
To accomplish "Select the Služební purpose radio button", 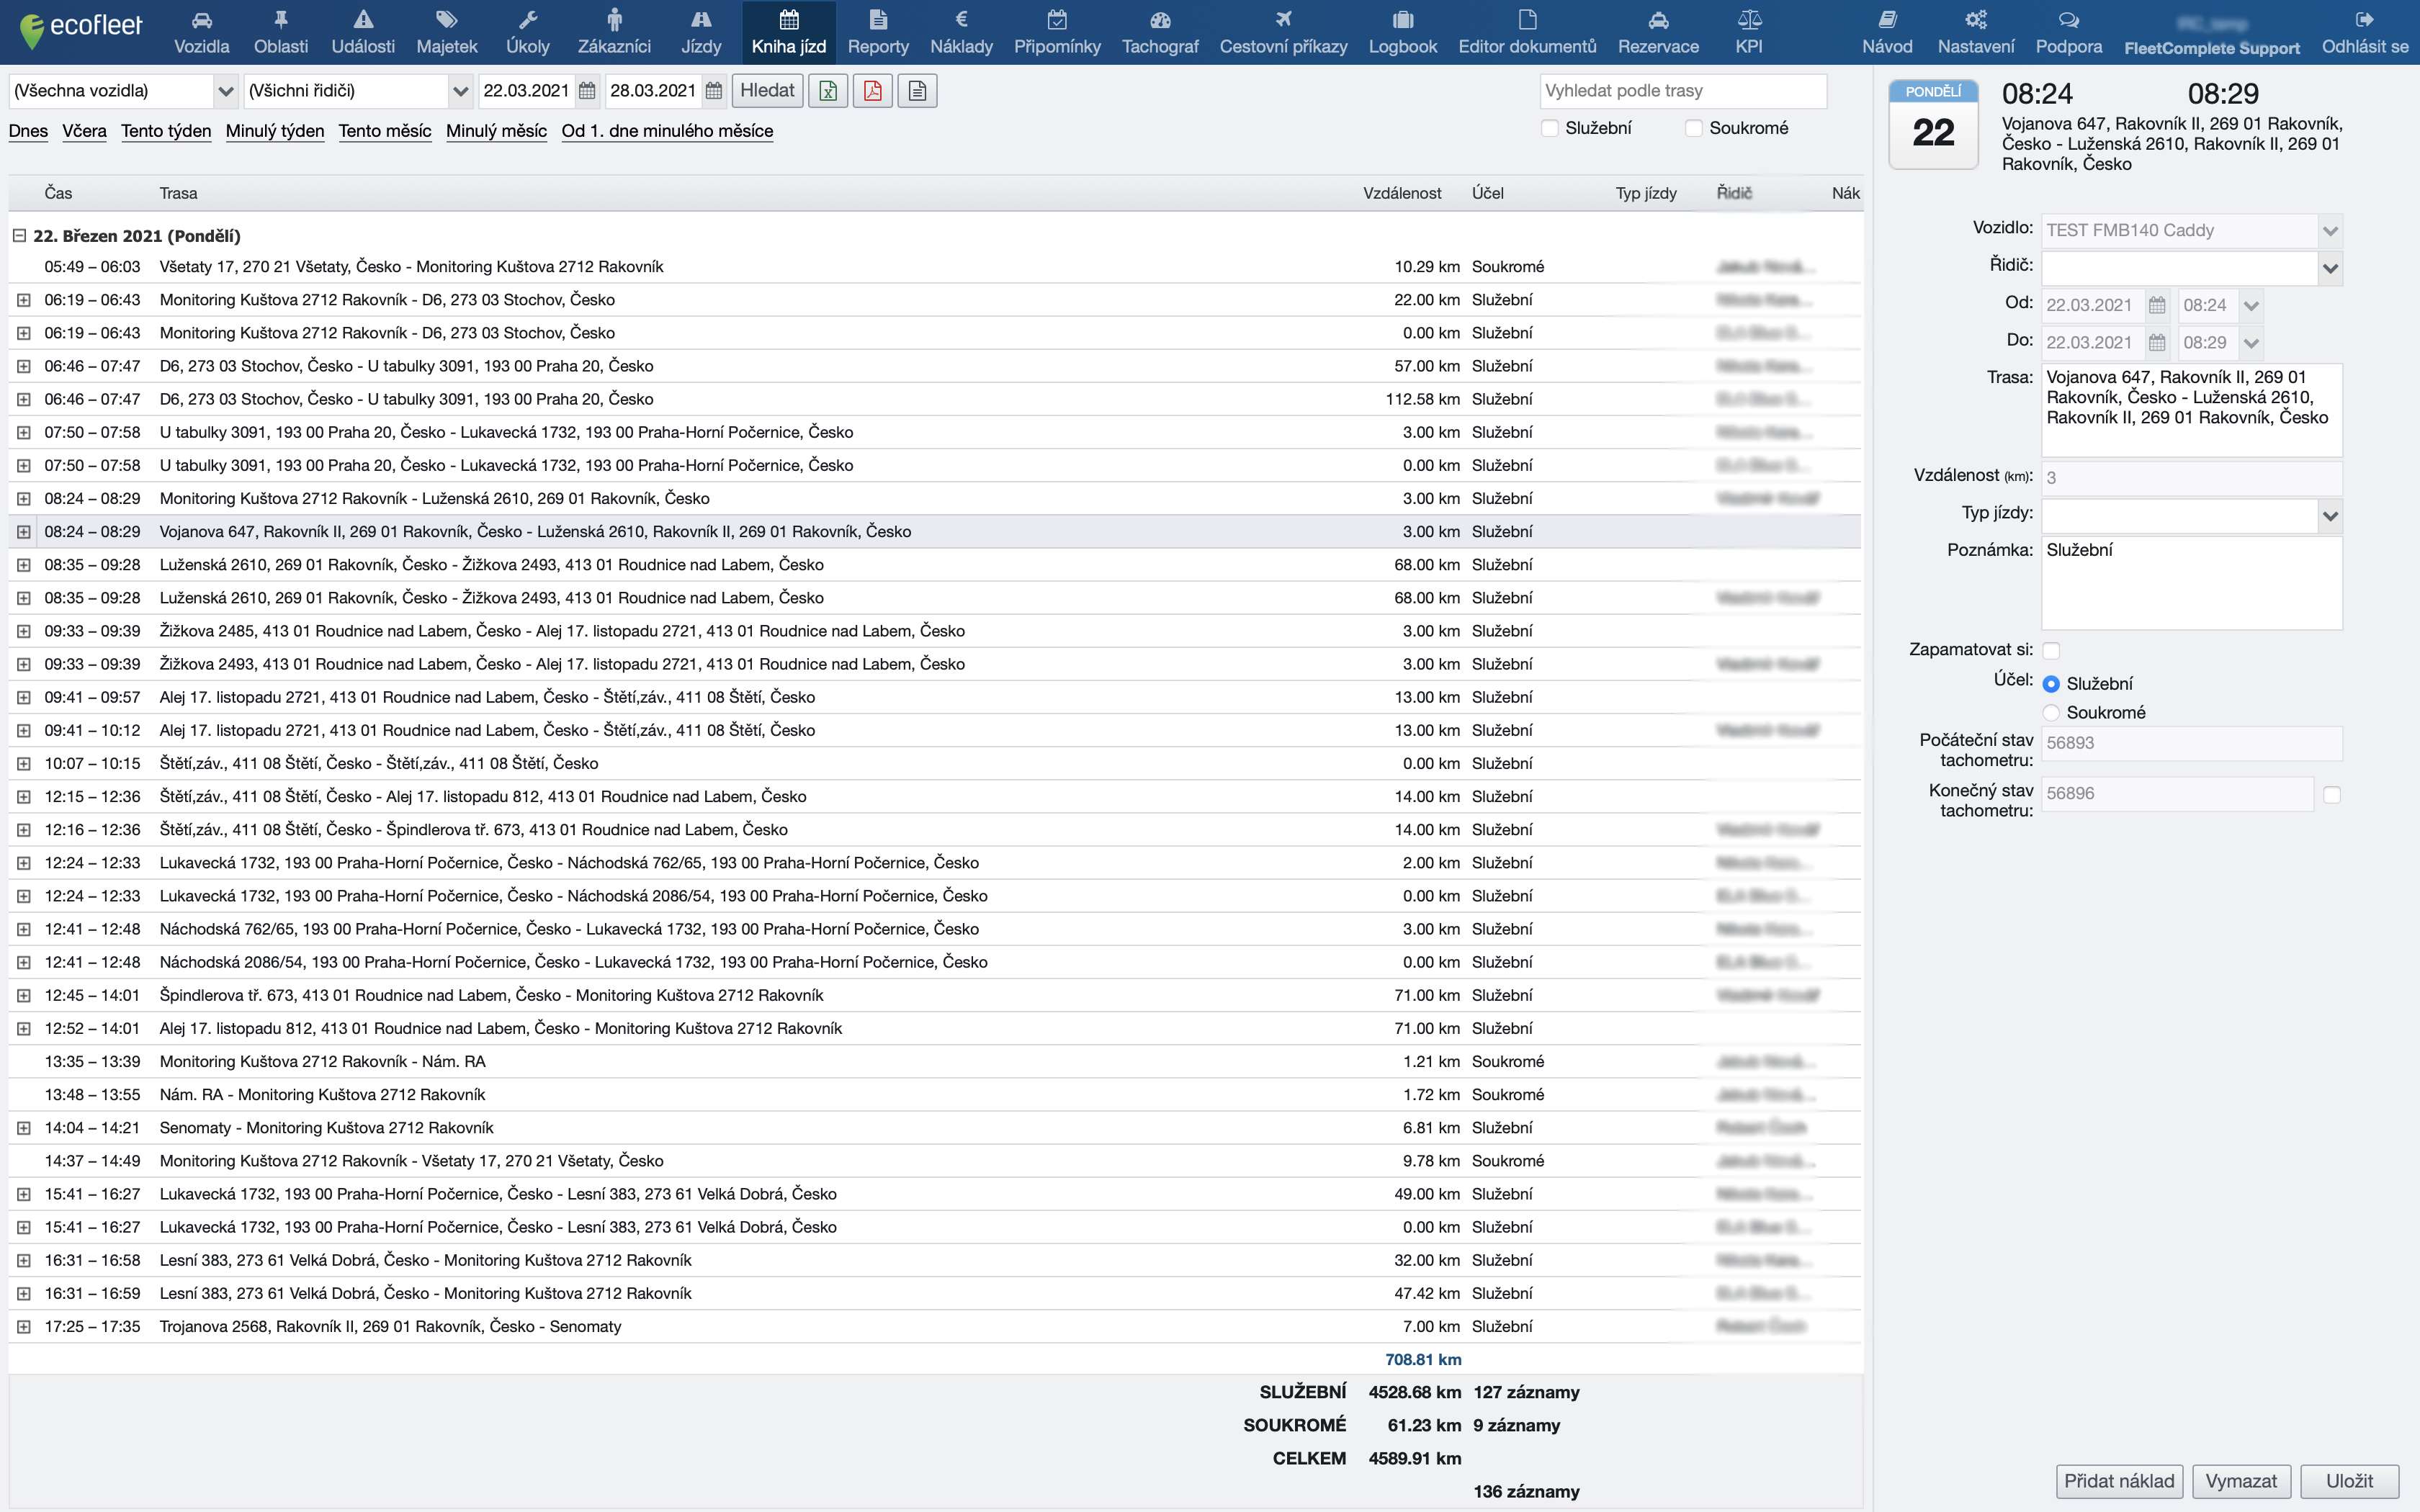I will click(x=2051, y=684).
